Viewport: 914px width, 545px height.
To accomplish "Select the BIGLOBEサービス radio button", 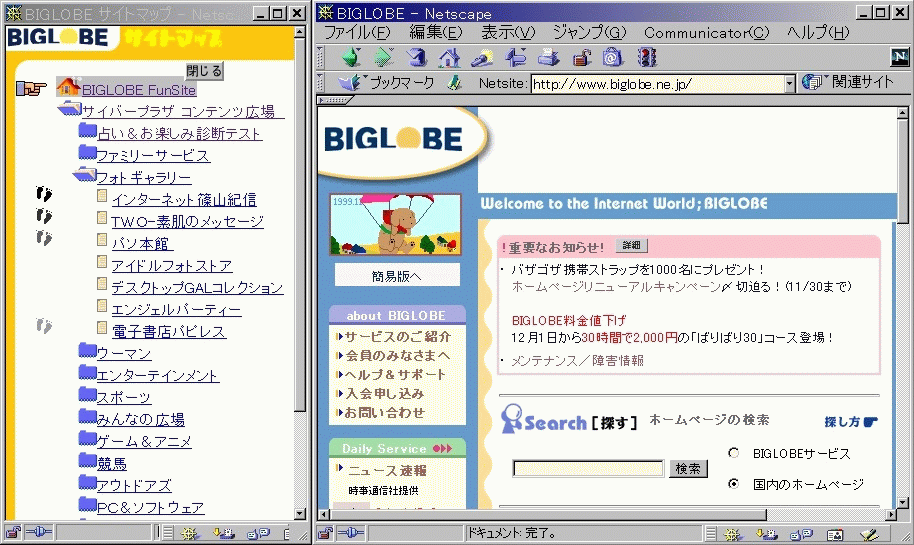I will tap(733, 453).
